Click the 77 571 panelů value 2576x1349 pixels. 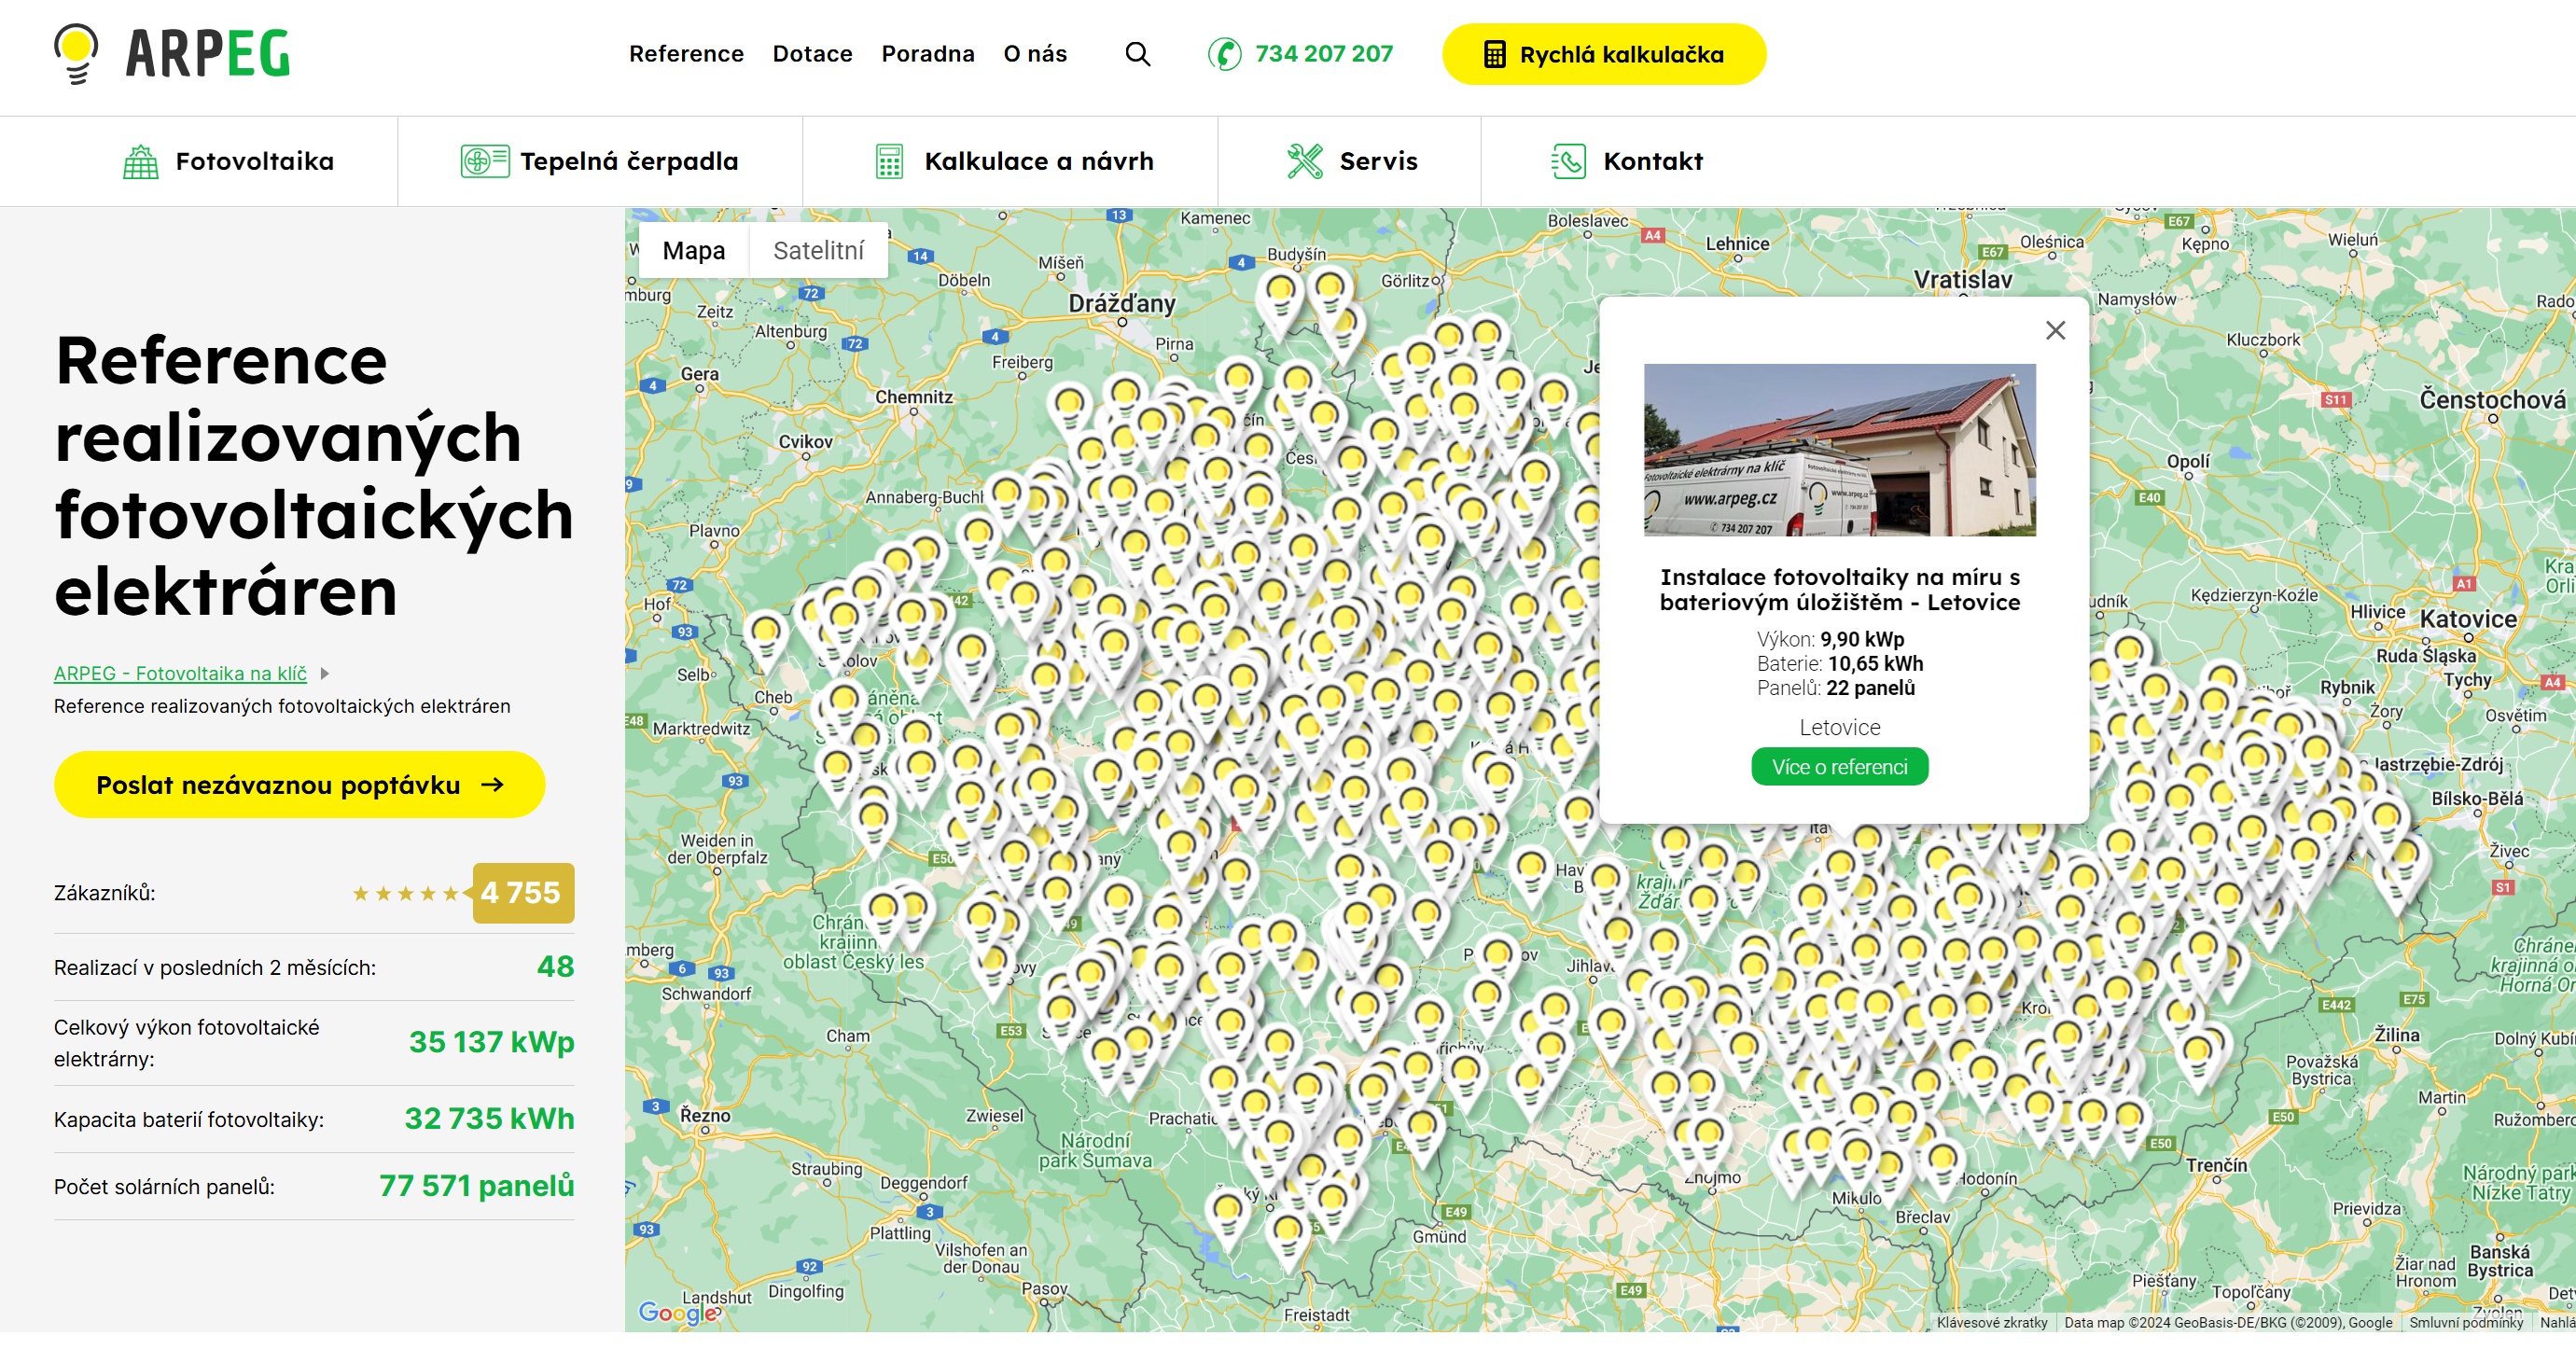click(476, 1186)
